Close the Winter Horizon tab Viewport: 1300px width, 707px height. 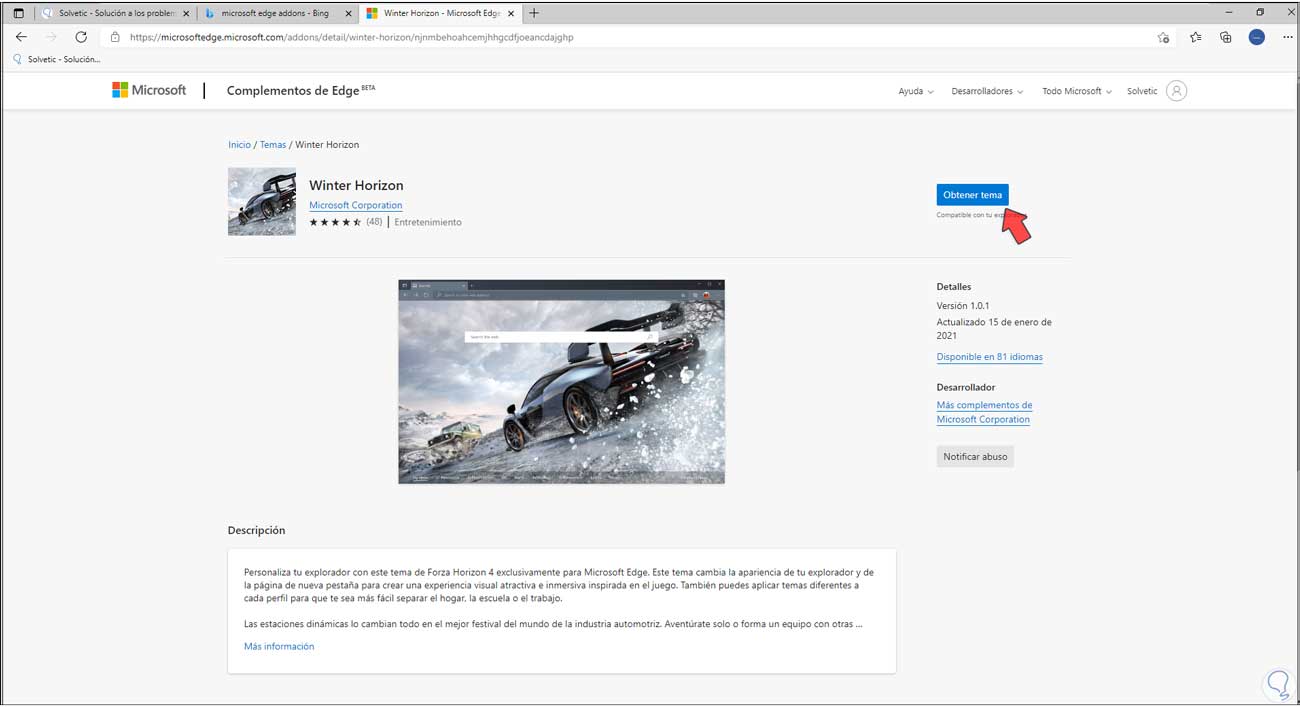(512, 13)
